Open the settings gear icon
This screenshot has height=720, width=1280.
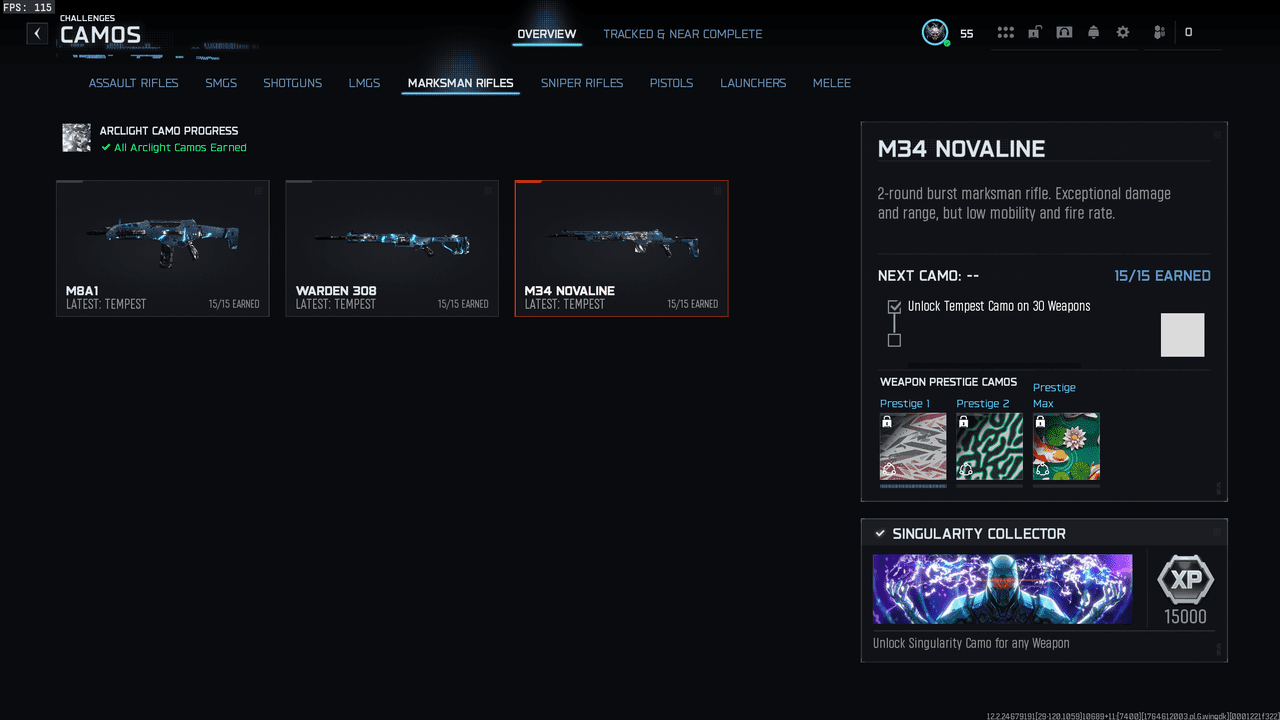pos(1123,33)
